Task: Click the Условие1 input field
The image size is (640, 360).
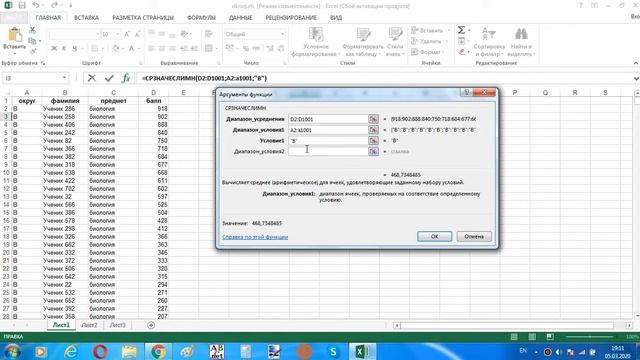Action: (x=329, y=140)
